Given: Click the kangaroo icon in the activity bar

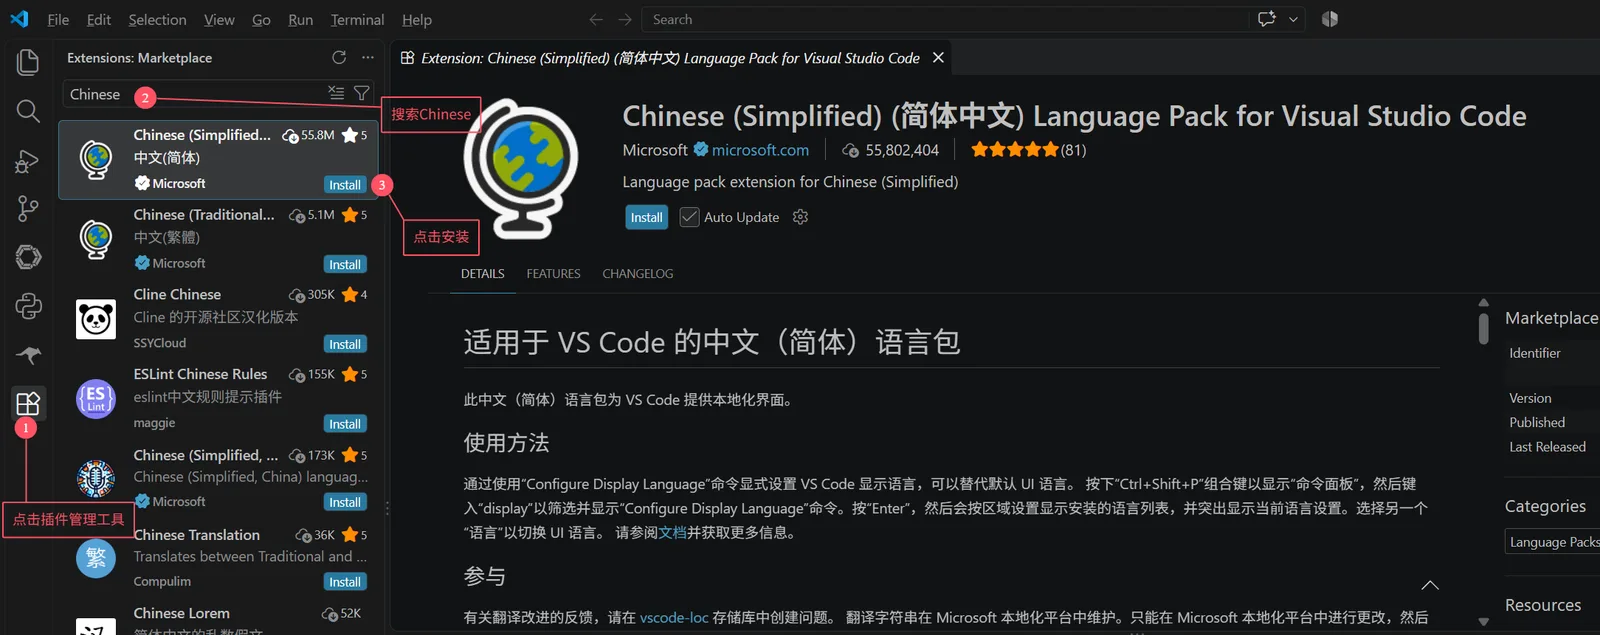Looking at the screenshot, I should pyautogui.click(x=28, y=354).
